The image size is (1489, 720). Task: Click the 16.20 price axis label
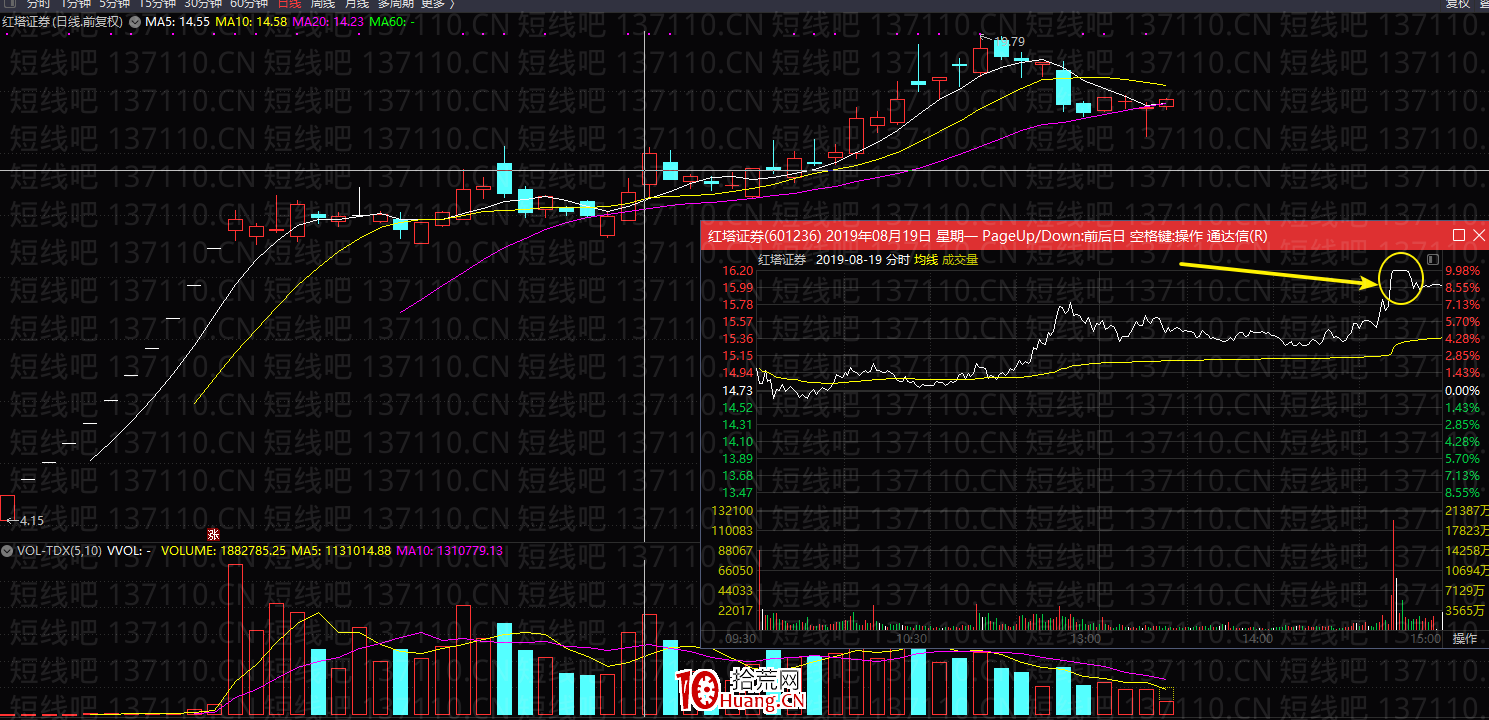pyautogui.click(x=737, y=271)
